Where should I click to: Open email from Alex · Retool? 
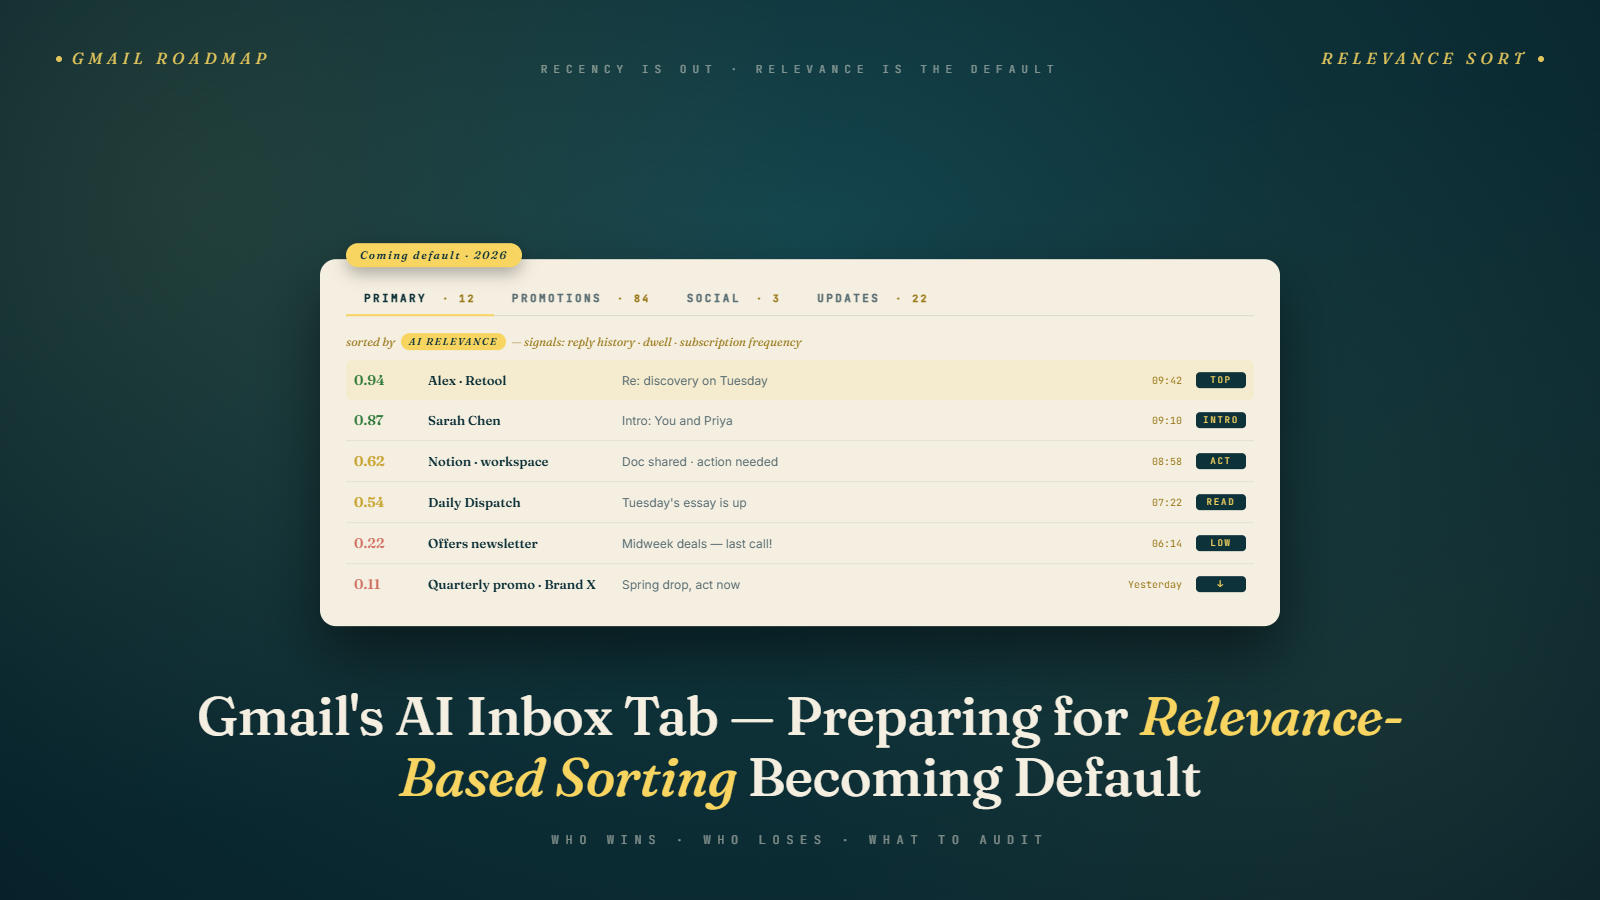coord(799,380)
